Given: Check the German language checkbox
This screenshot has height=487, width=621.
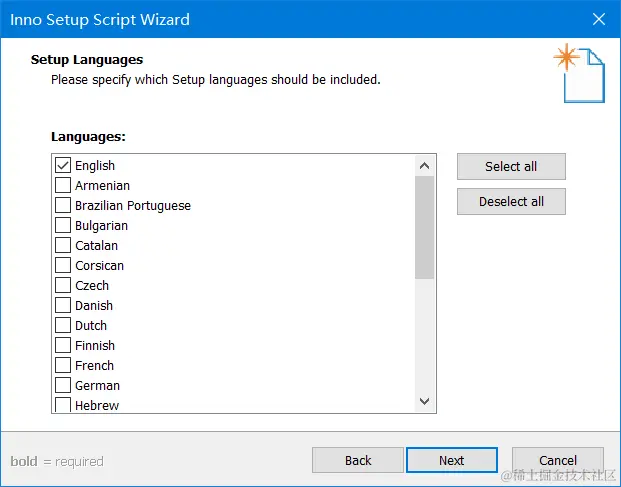Looking at the screenshot, I should (63, 385).
